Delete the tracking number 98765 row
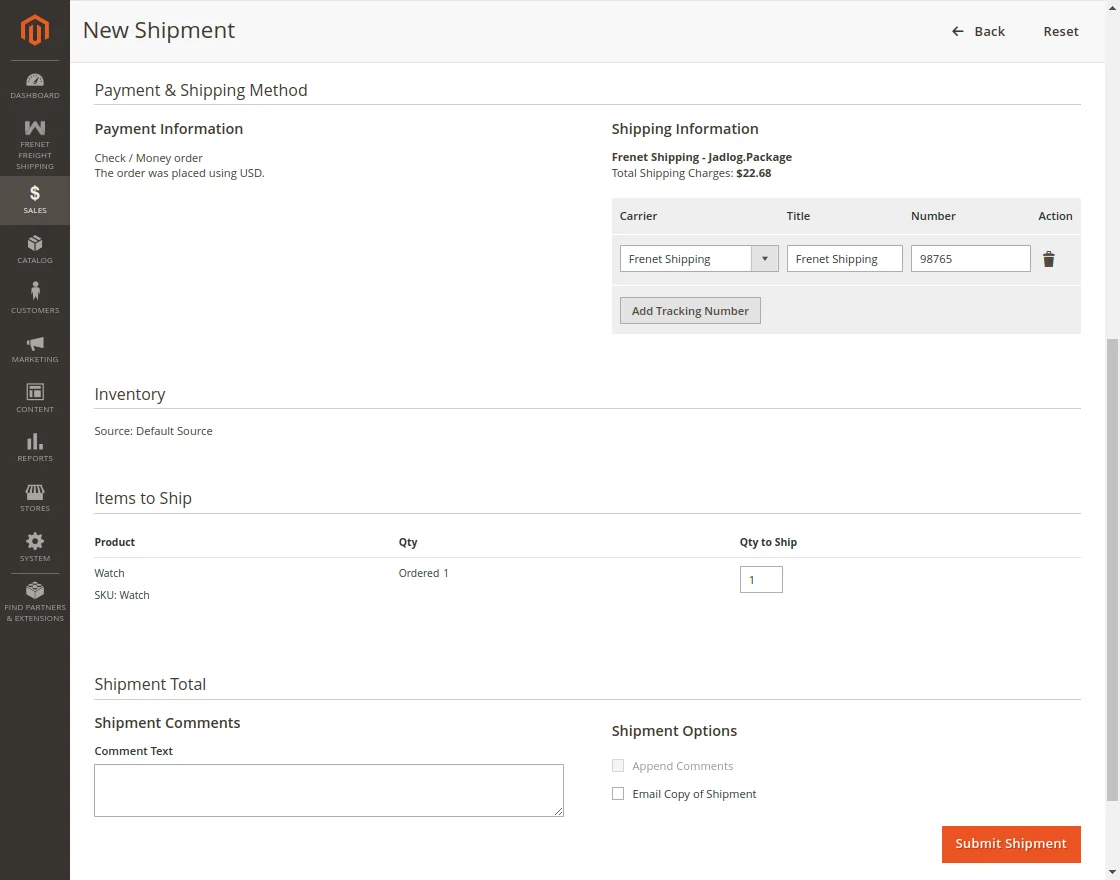 (x=1048, y=258)
